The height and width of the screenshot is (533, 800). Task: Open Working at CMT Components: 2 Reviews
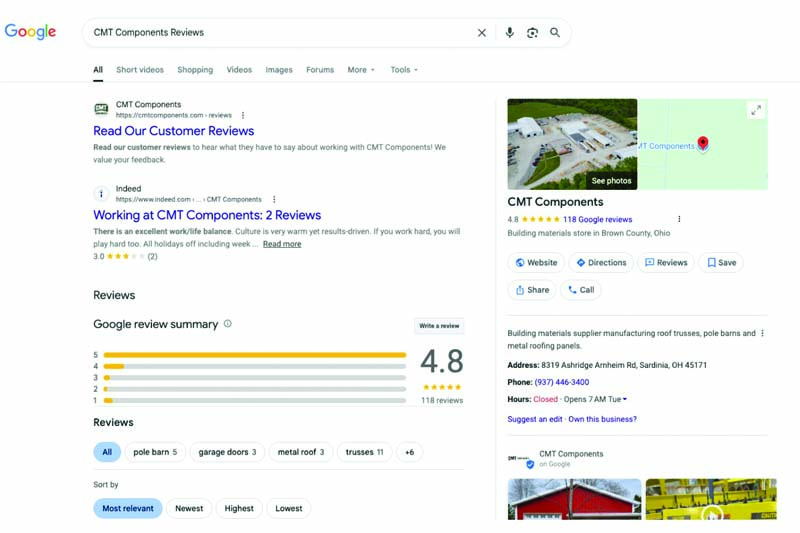(x=207, y=215)
